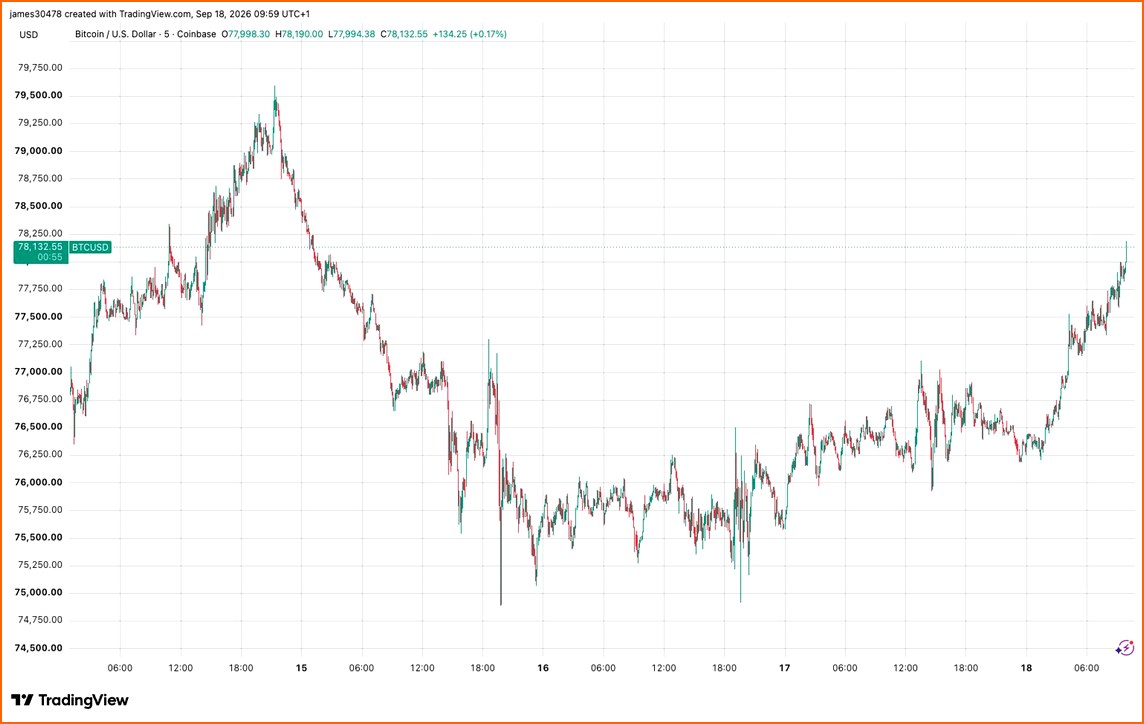The width and height of the screenshot is (1144, 724).
Task: Click the day 15 time axis label
Action: [x=301, y=668]
